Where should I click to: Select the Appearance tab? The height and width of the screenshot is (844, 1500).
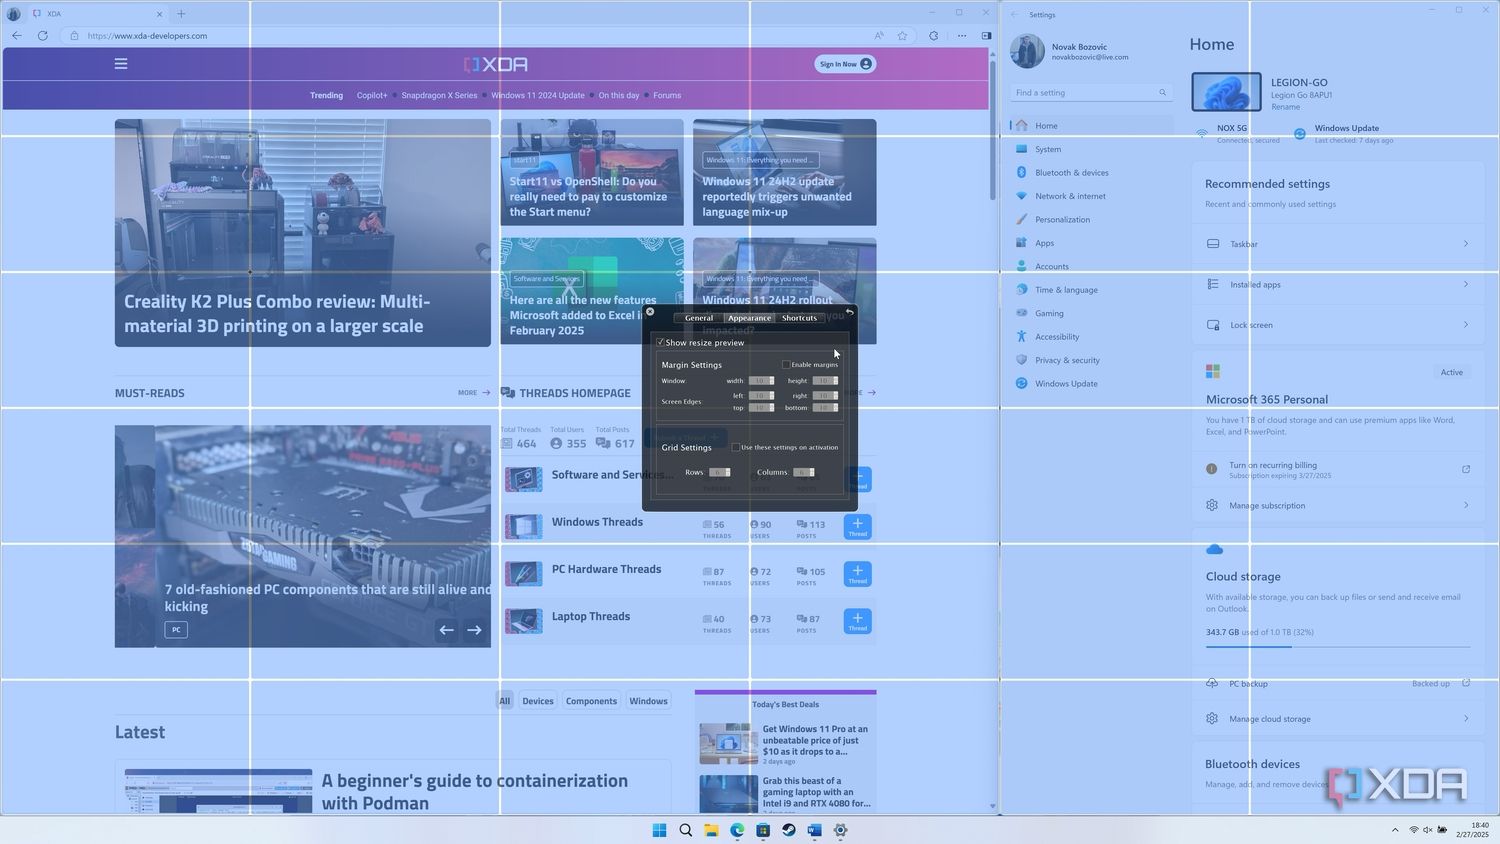(x=749, y=318)
